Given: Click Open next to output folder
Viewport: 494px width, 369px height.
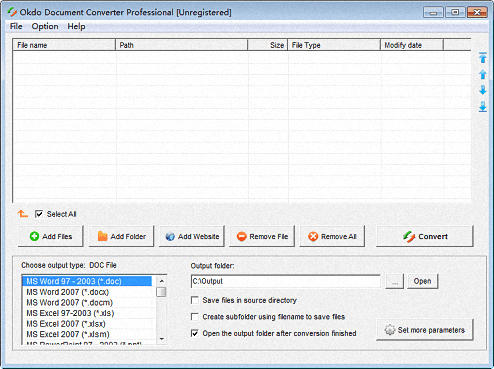Looking at the screenshot, I should pos(422,281).
